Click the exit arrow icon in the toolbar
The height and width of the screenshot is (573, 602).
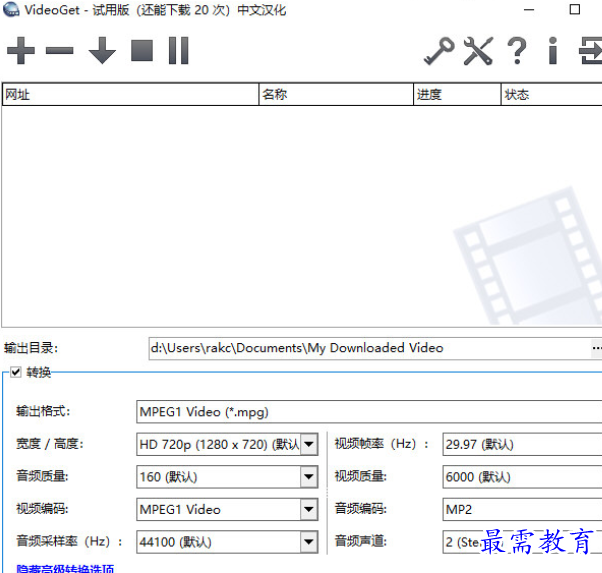pyautogui.click(x=590, y=51)
